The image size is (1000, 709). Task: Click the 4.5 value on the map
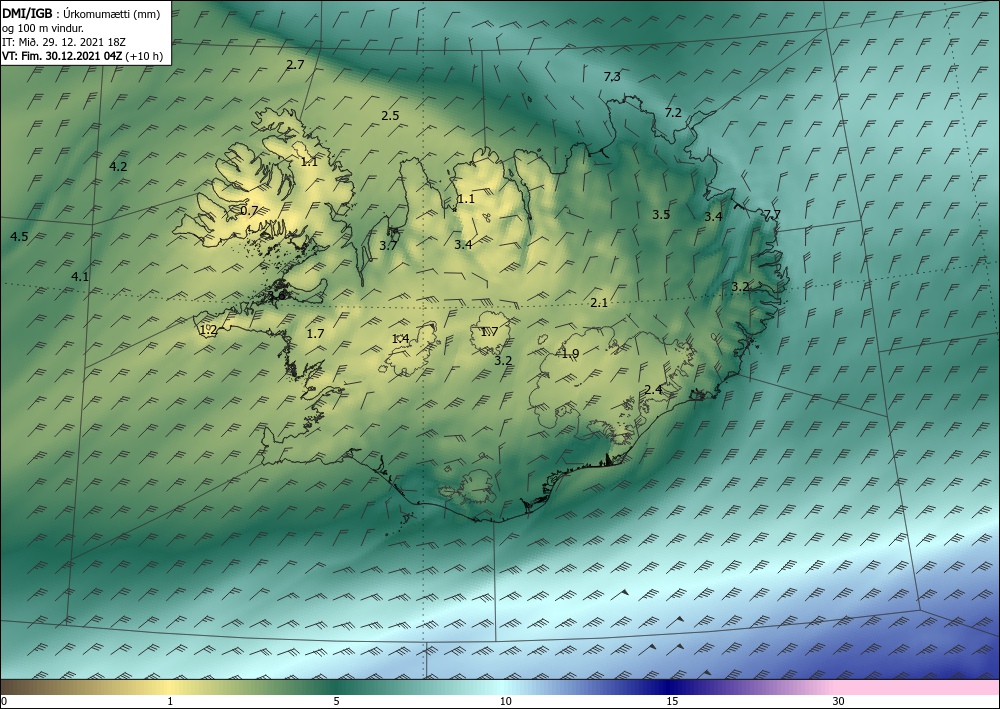pos(19,237)
